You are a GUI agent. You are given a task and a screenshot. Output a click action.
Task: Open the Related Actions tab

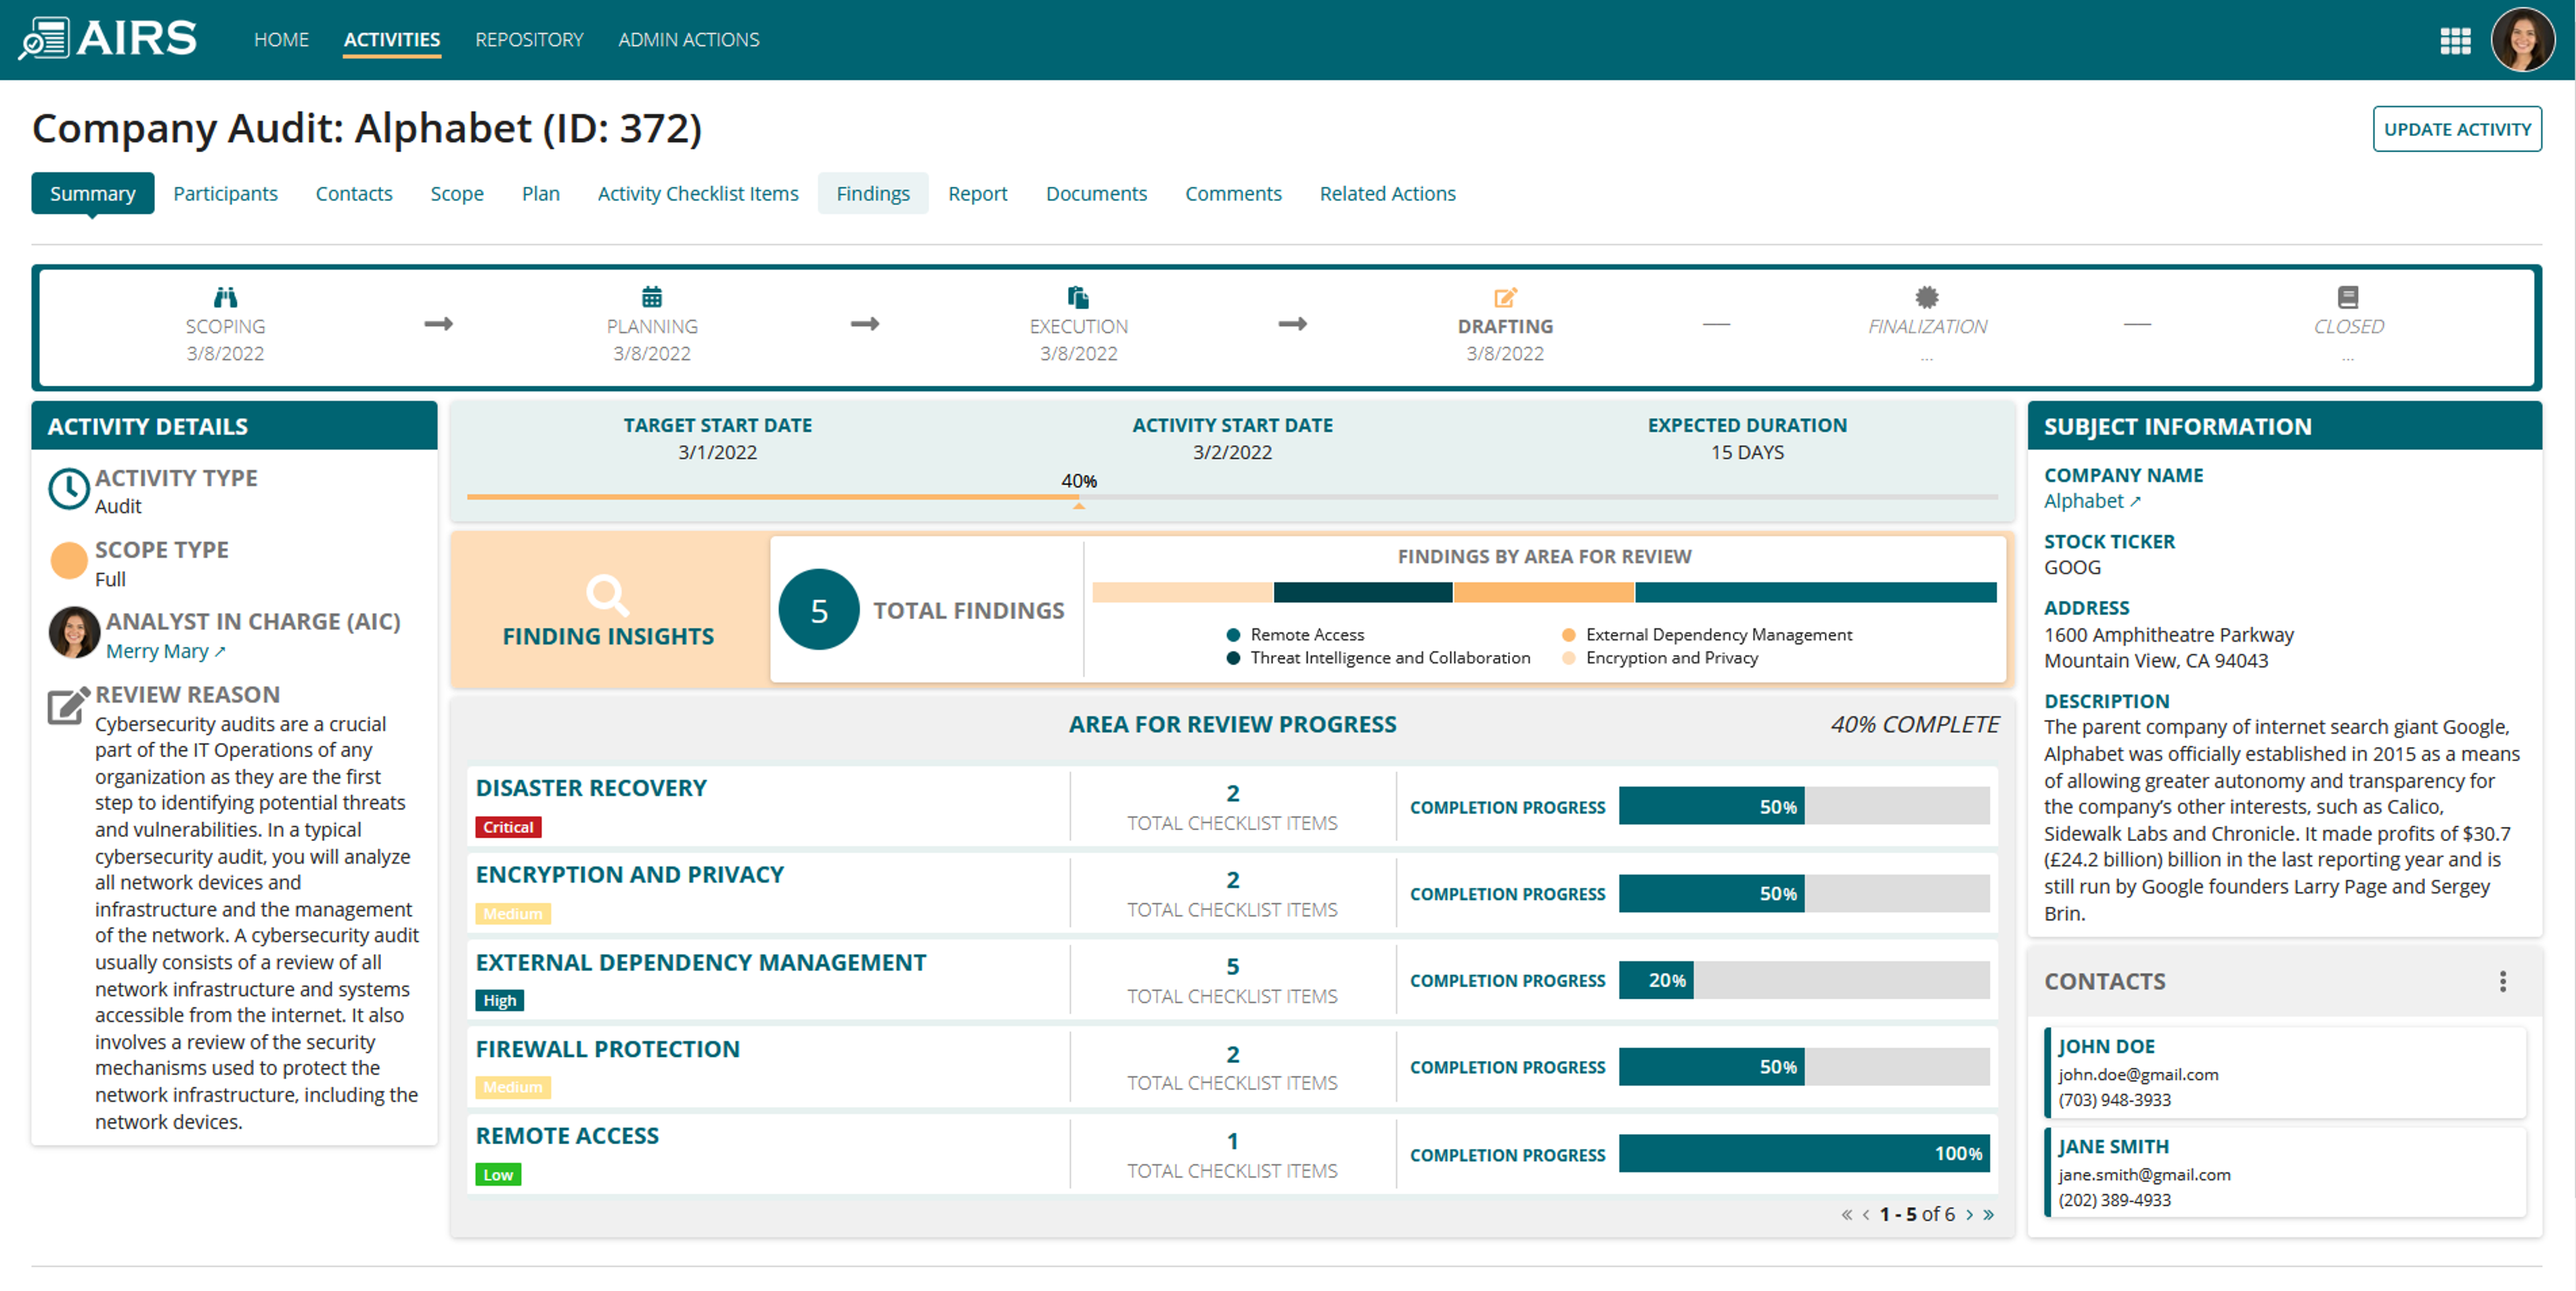pos(1387,194)
